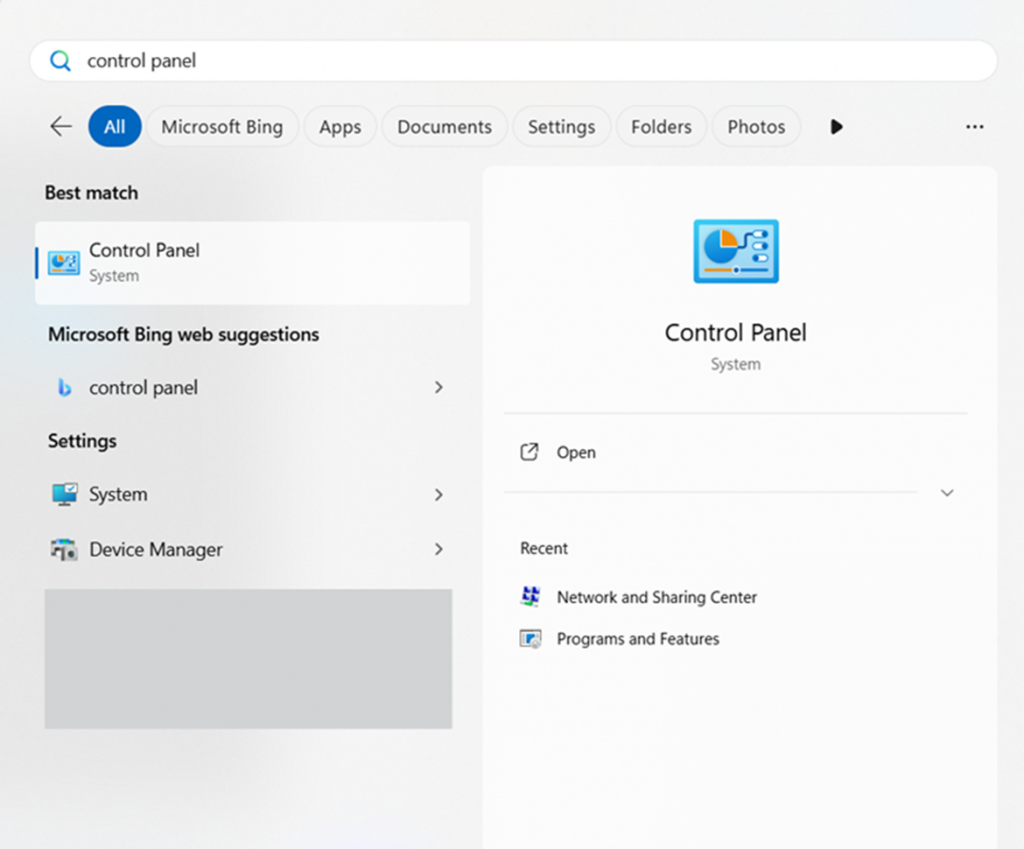Expand the control panel web suggestion chevron

[439, 387]
